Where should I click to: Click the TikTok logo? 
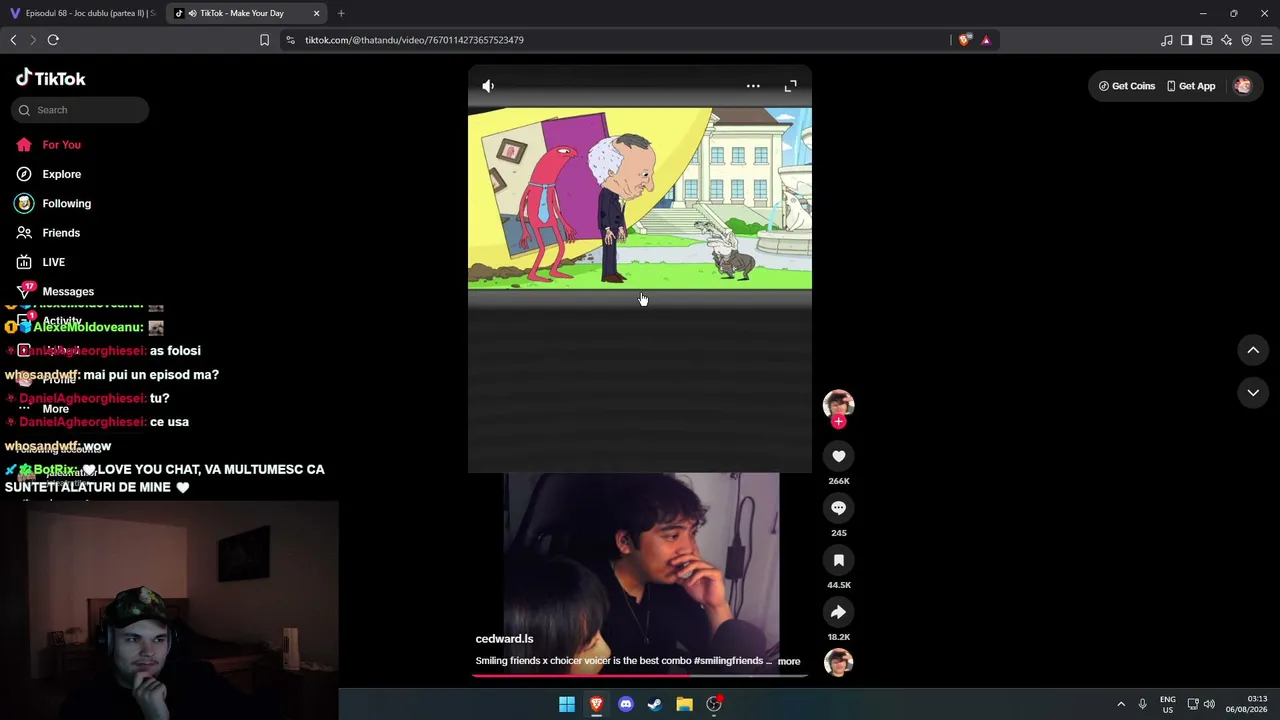(x=51, y=78)
